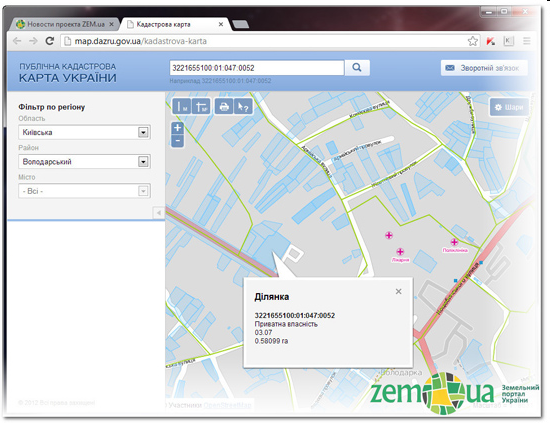Screen dimensions: 550x423
Task: Go back in browser history
Action: coord(17,41)
